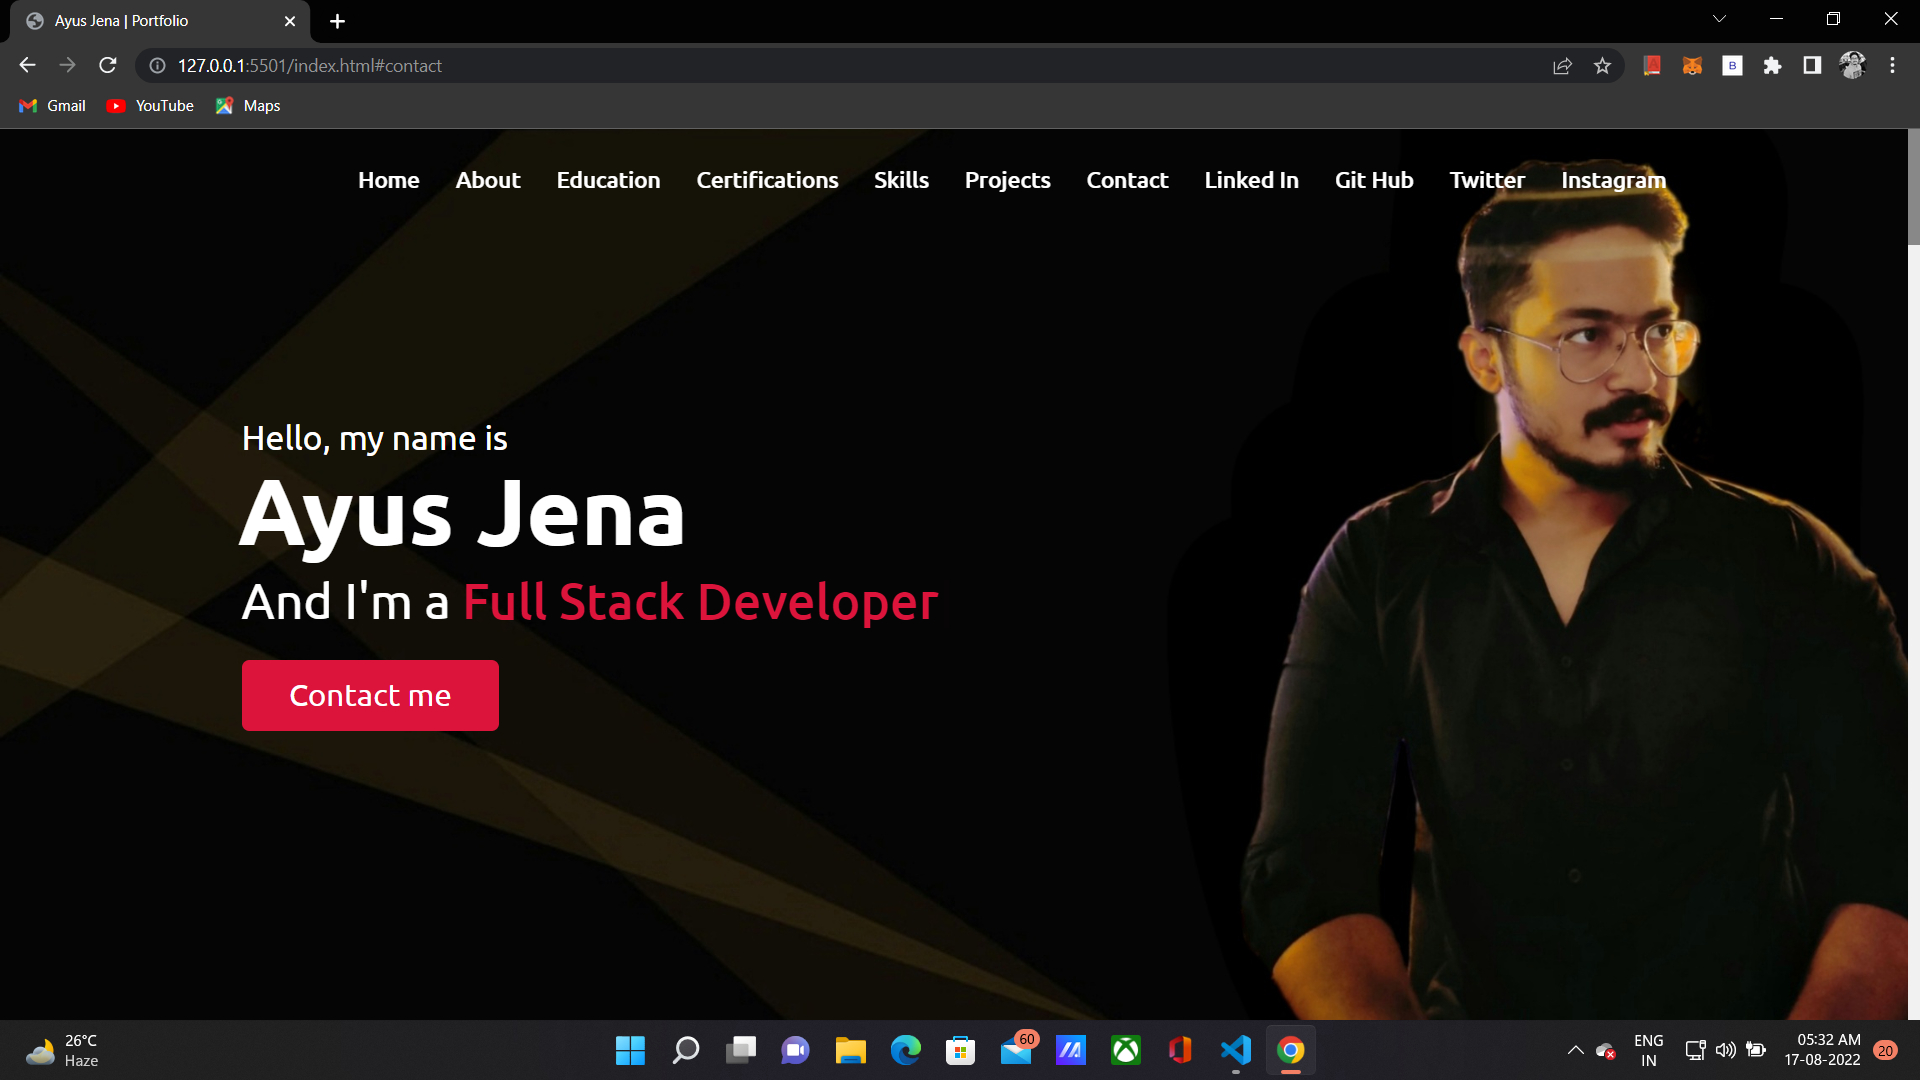
Task: Open the Teams Chat taskbar icon
Action: pos(796,1050)
